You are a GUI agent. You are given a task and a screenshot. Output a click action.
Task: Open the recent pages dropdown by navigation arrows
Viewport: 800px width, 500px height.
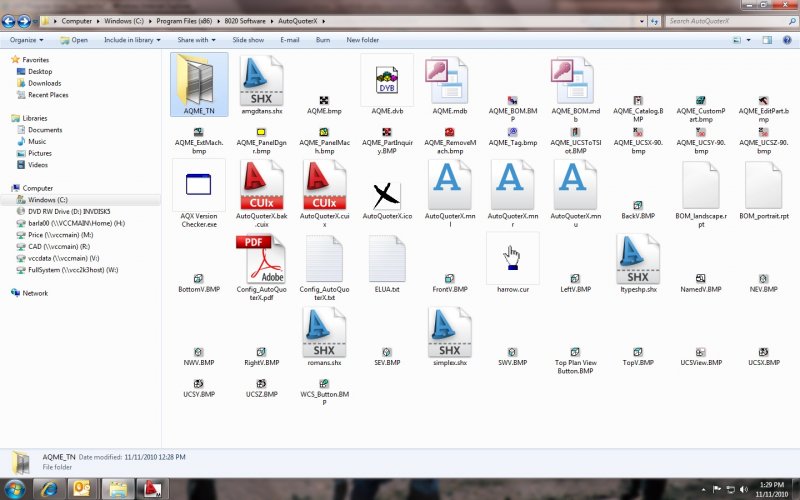coord(35,21)
